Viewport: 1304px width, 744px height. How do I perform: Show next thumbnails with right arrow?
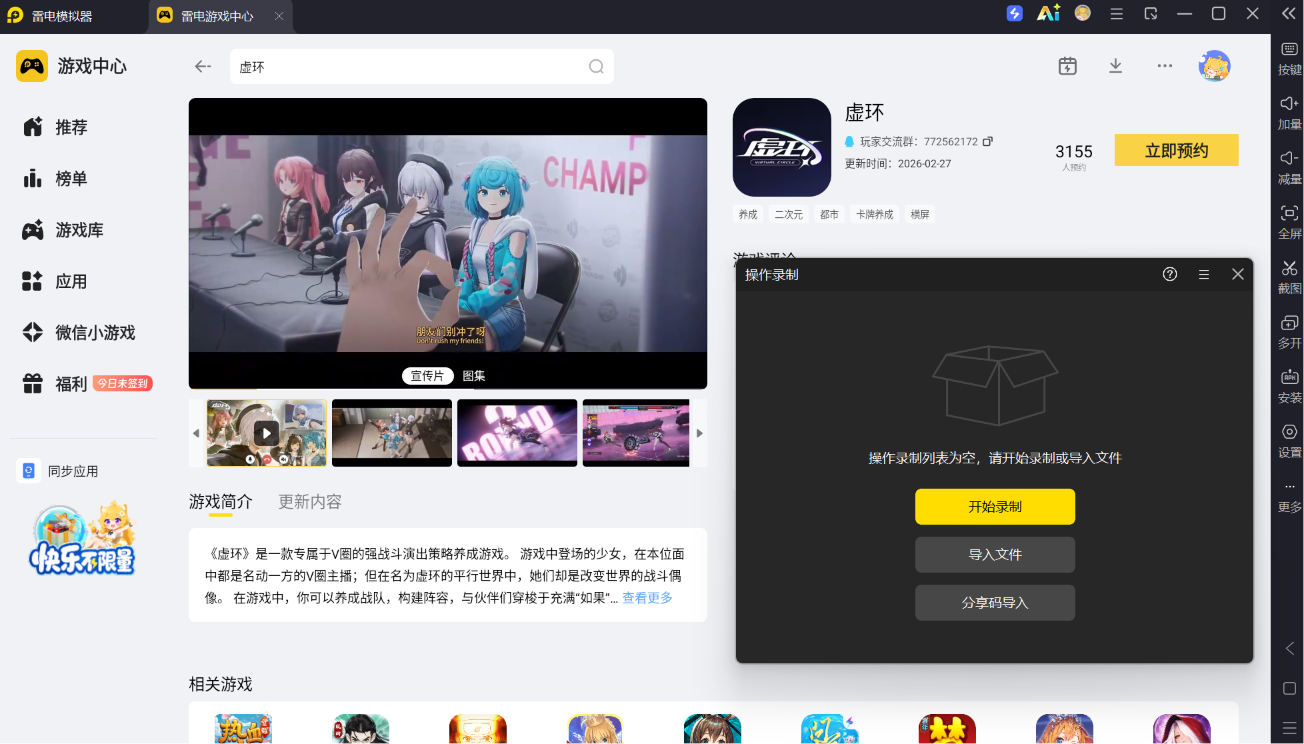coord(700,433)
